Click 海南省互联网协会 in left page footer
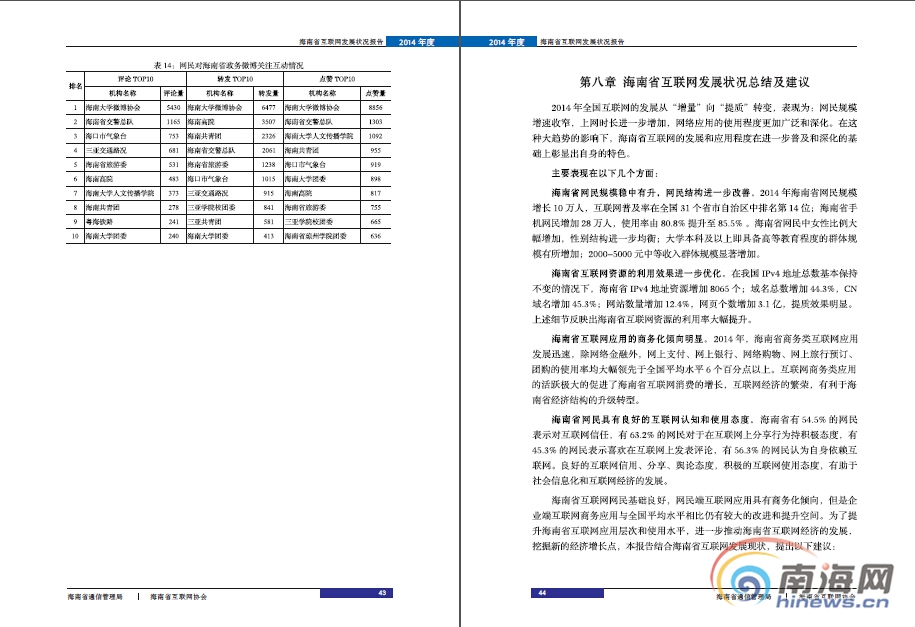The image size is (915, 627). coord(178,595)
